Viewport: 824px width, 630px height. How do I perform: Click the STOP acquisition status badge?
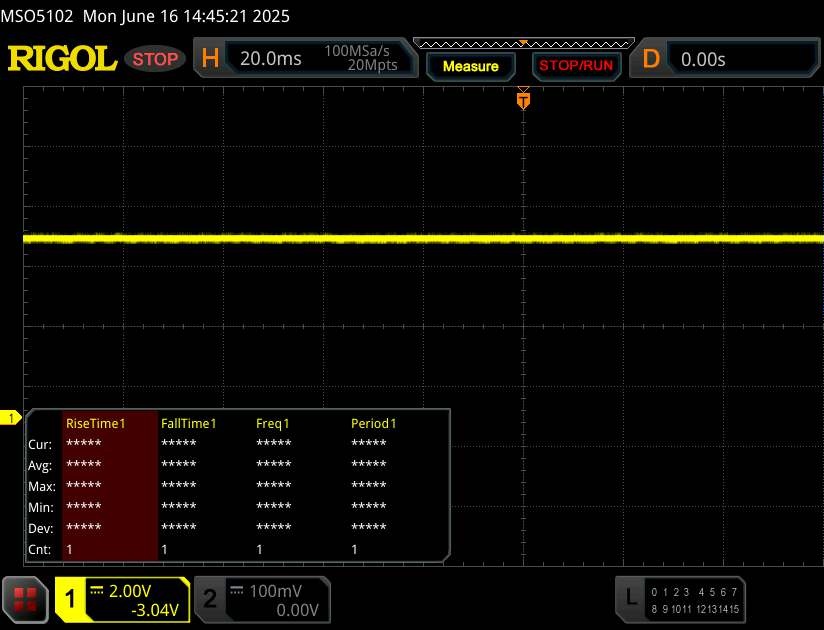coord(155,59)
